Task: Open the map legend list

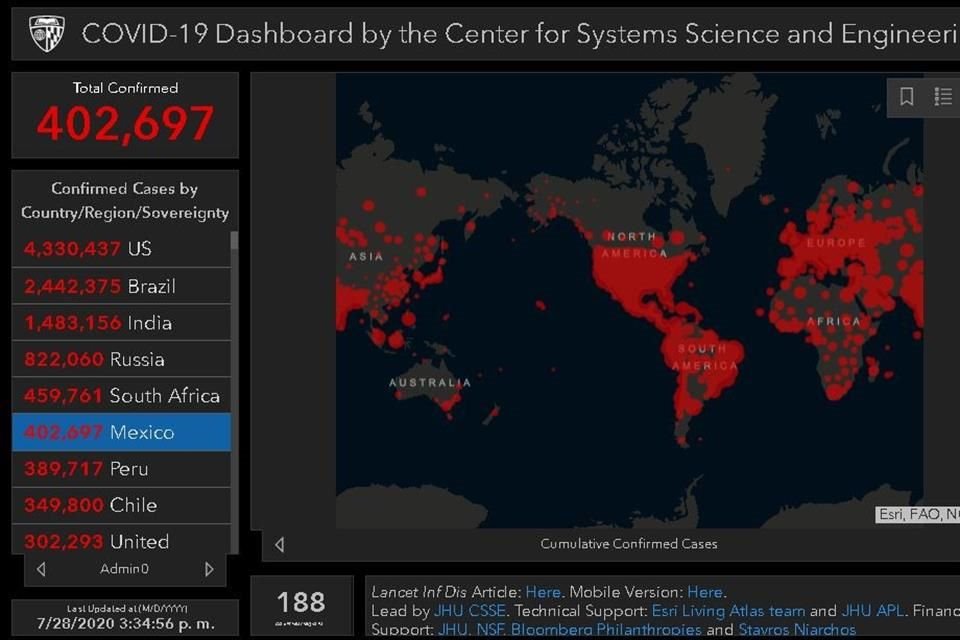Action: (943, 96)
